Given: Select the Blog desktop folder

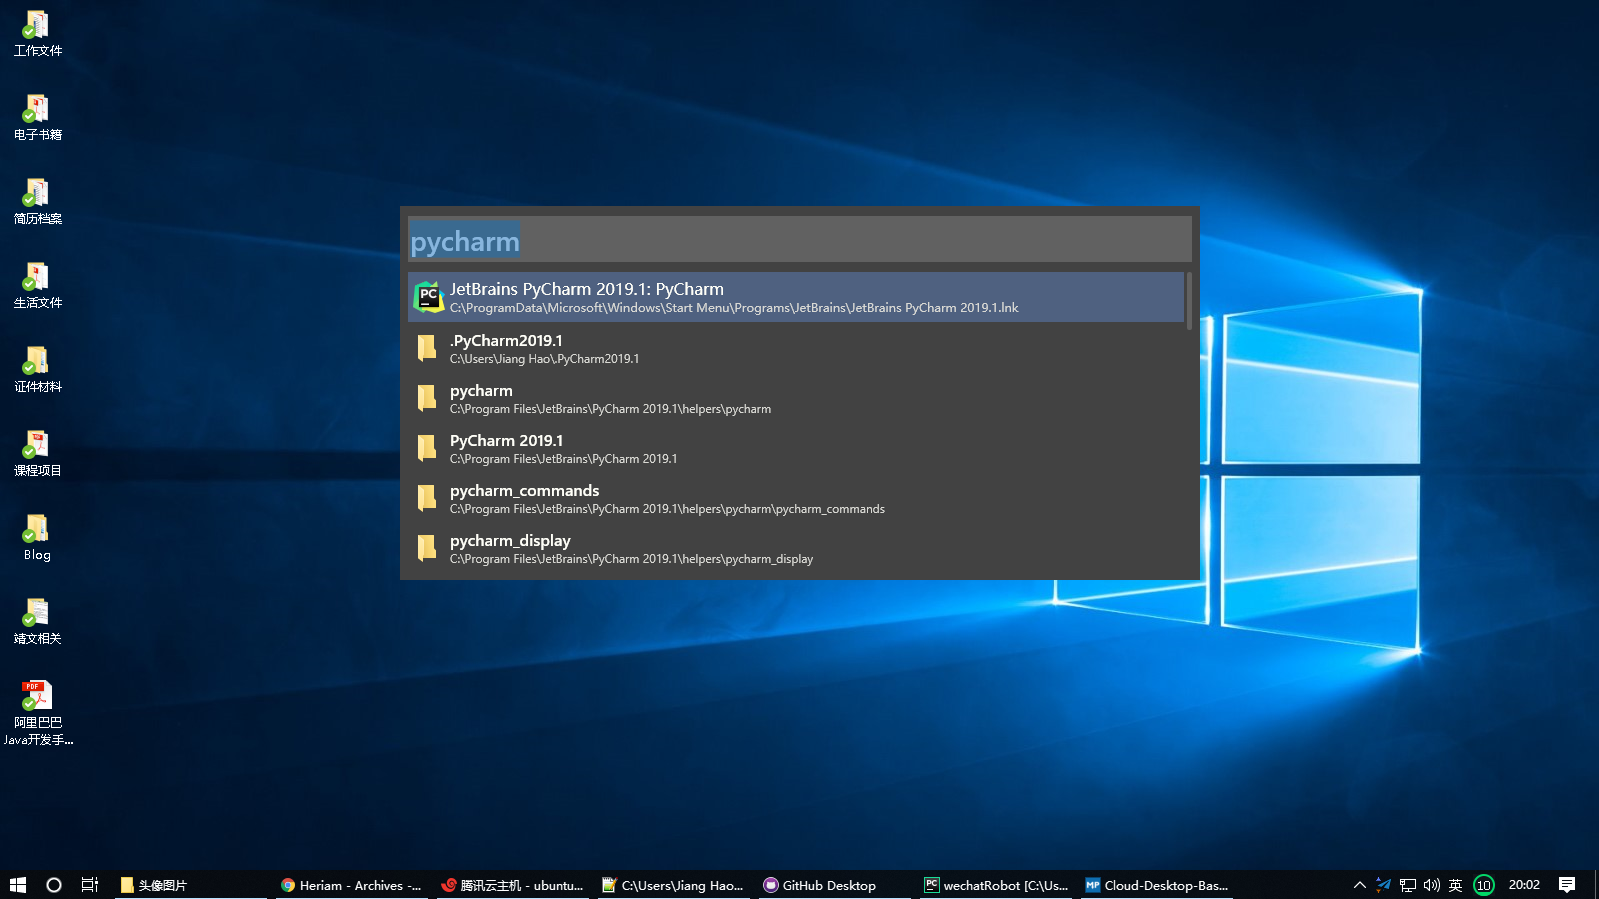Looking at the screenshot, I should point(38,537).
